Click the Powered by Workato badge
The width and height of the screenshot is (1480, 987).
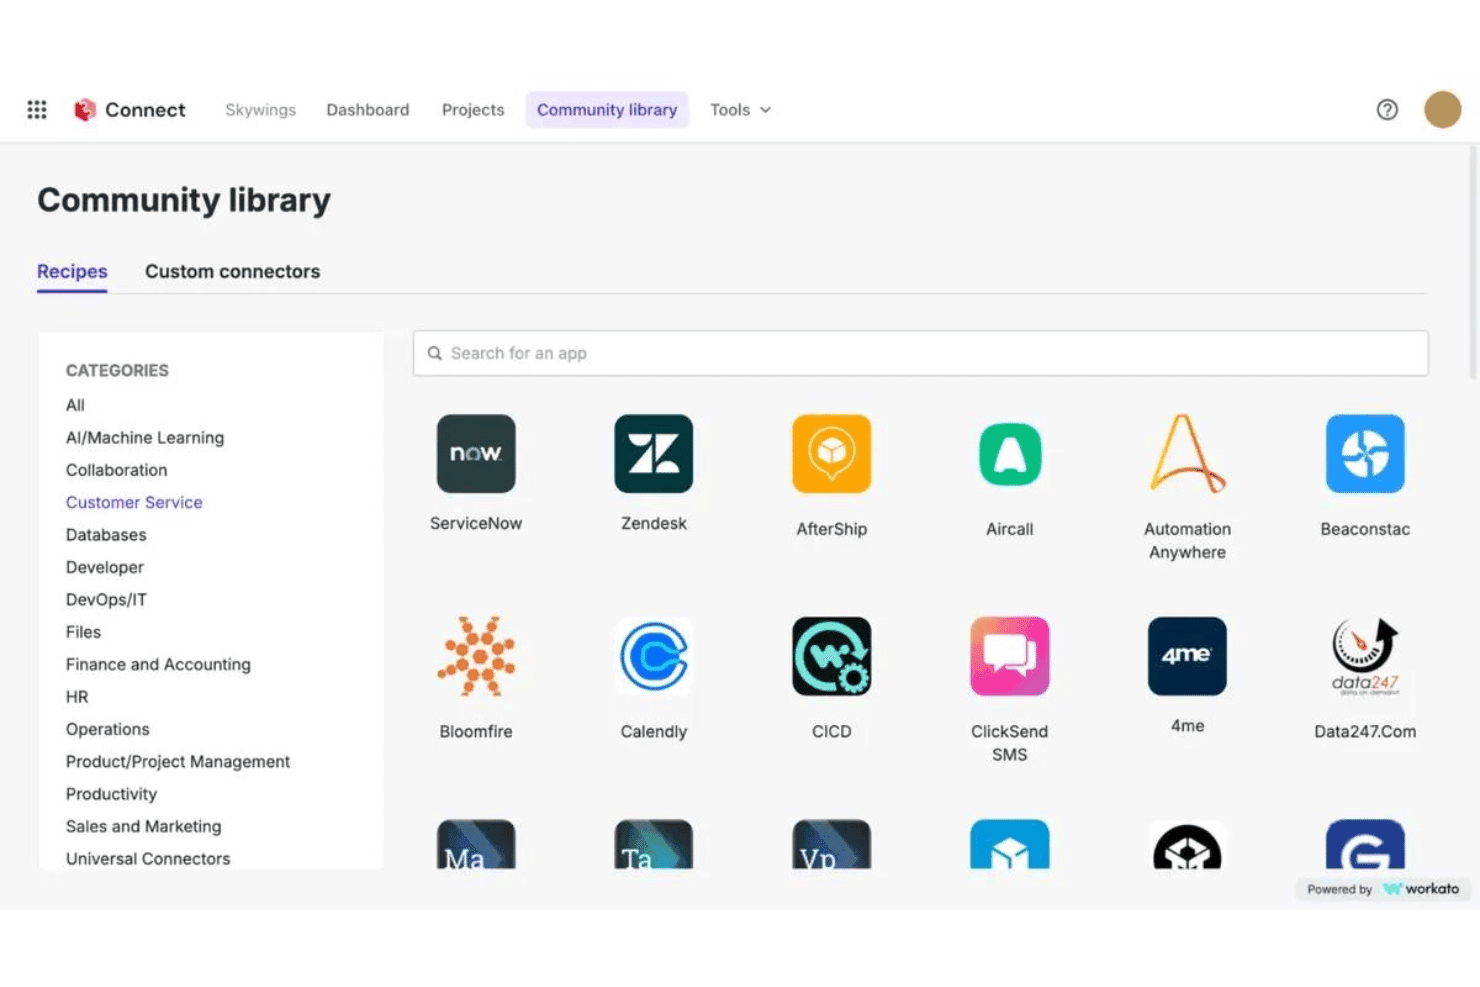tap(1383, 889)
